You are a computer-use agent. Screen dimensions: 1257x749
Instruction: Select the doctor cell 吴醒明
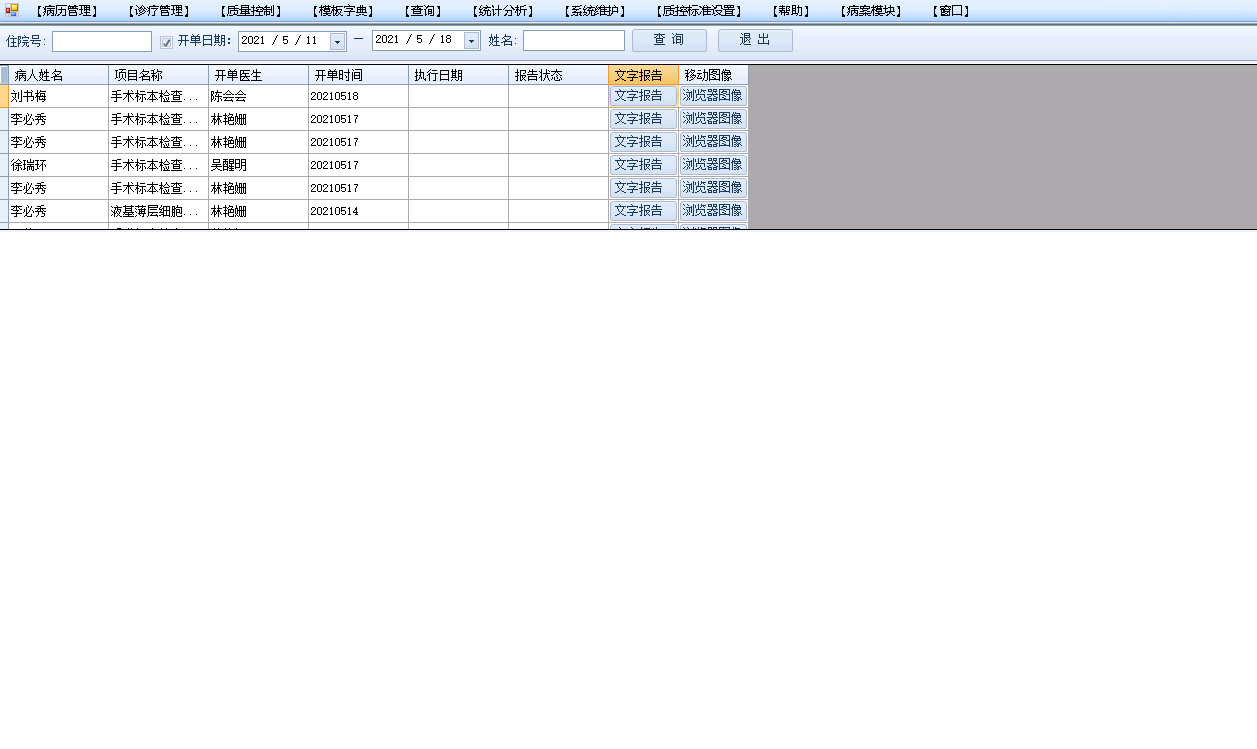tap(259, 165)
